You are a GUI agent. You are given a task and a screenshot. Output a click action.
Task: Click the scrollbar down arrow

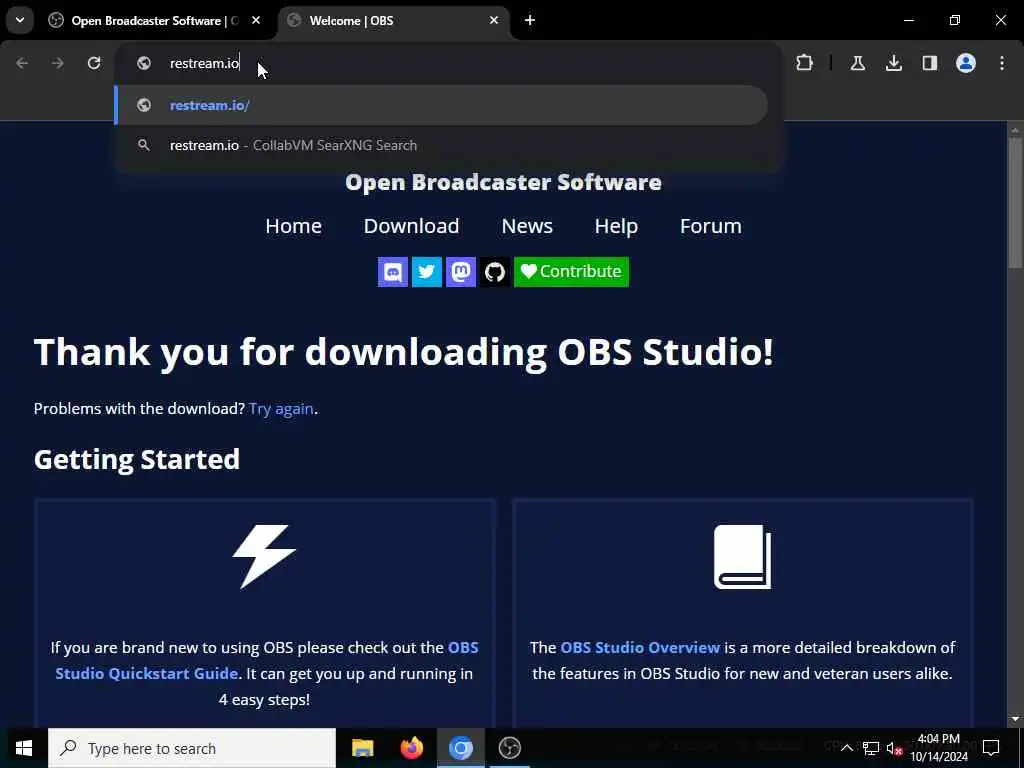(x=1014, y=719)
